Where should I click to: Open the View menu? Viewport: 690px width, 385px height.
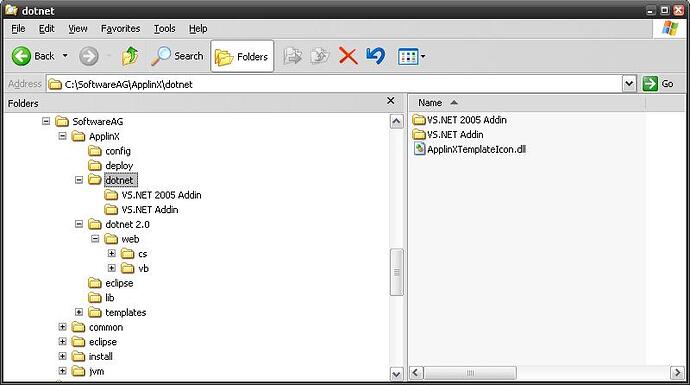(x=77, y=29)
